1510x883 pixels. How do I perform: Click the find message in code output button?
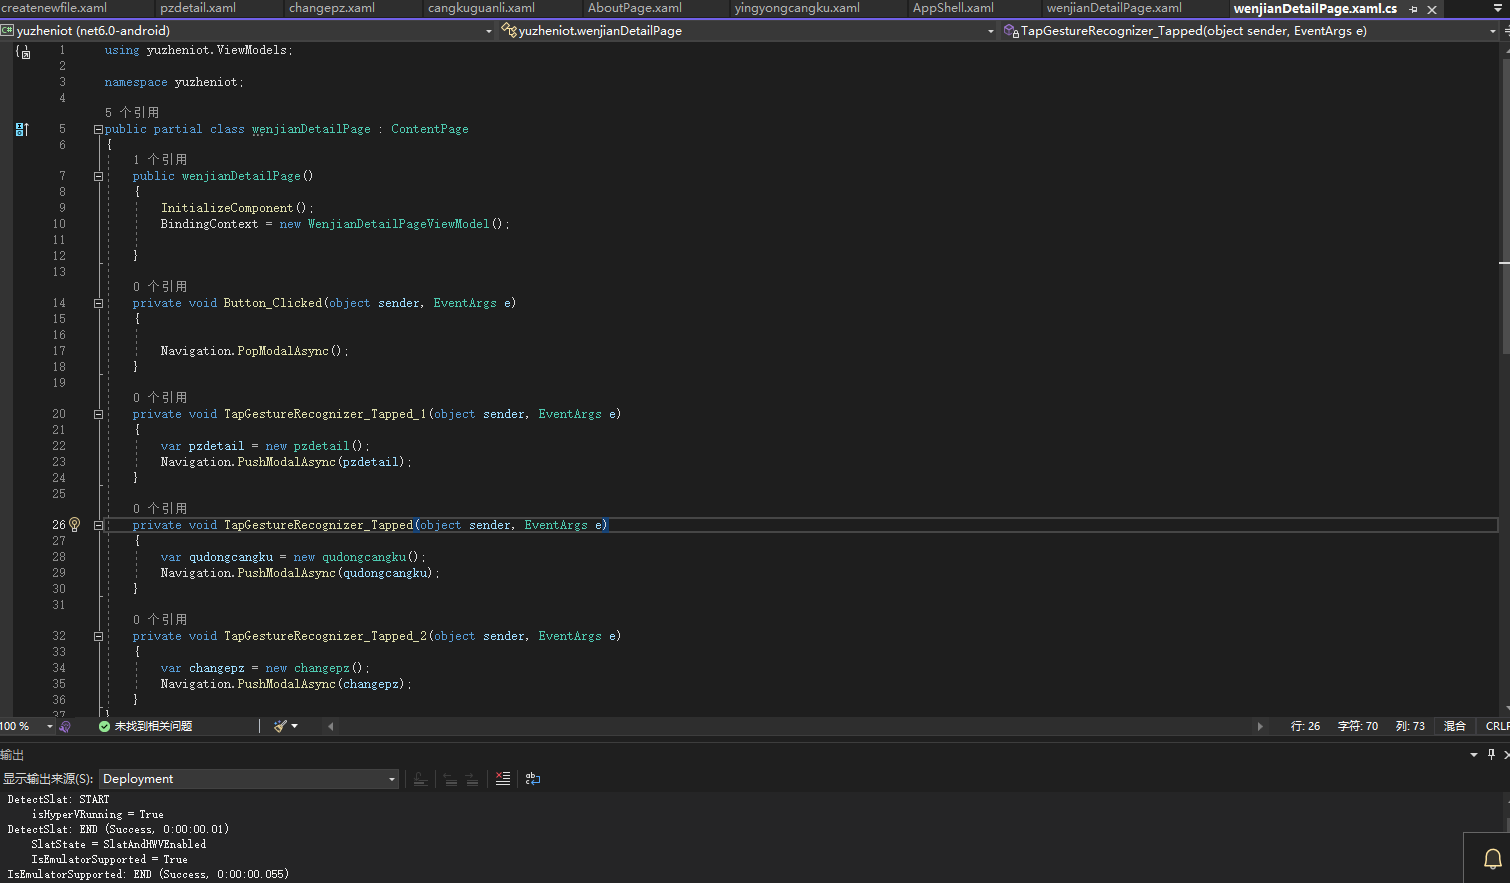pos(420,779)
